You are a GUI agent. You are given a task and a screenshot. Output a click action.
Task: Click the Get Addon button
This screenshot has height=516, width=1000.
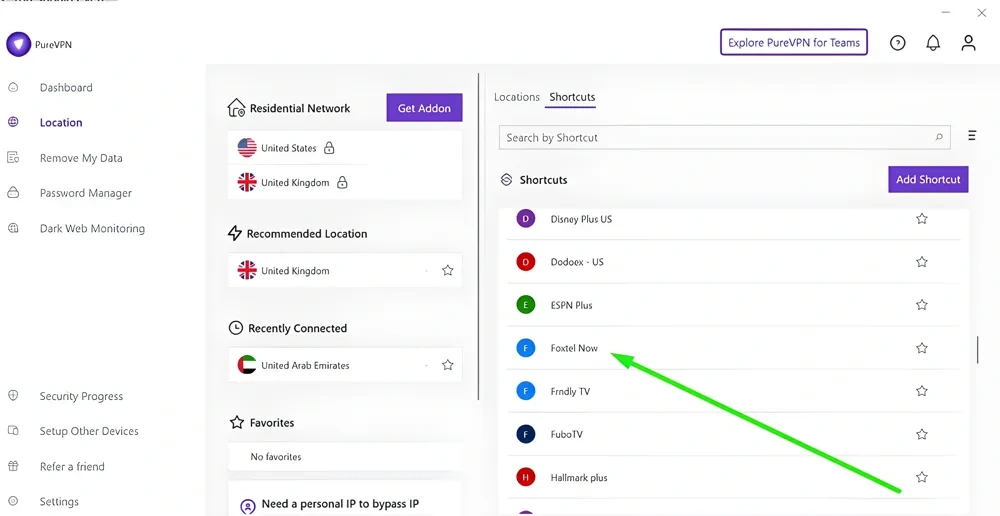tap(424, 108)
